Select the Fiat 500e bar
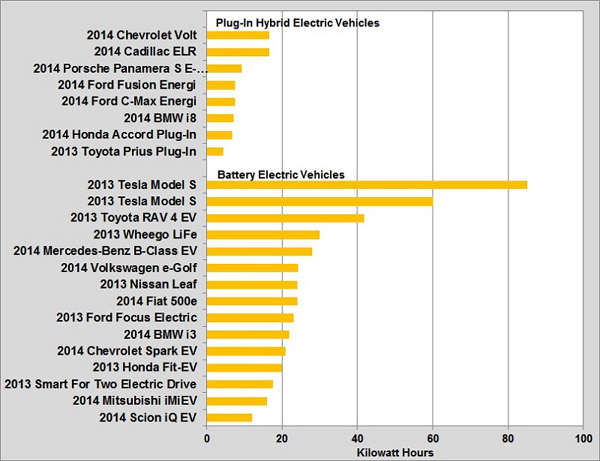The image size is (600, 461). click(x=252, y=301)
